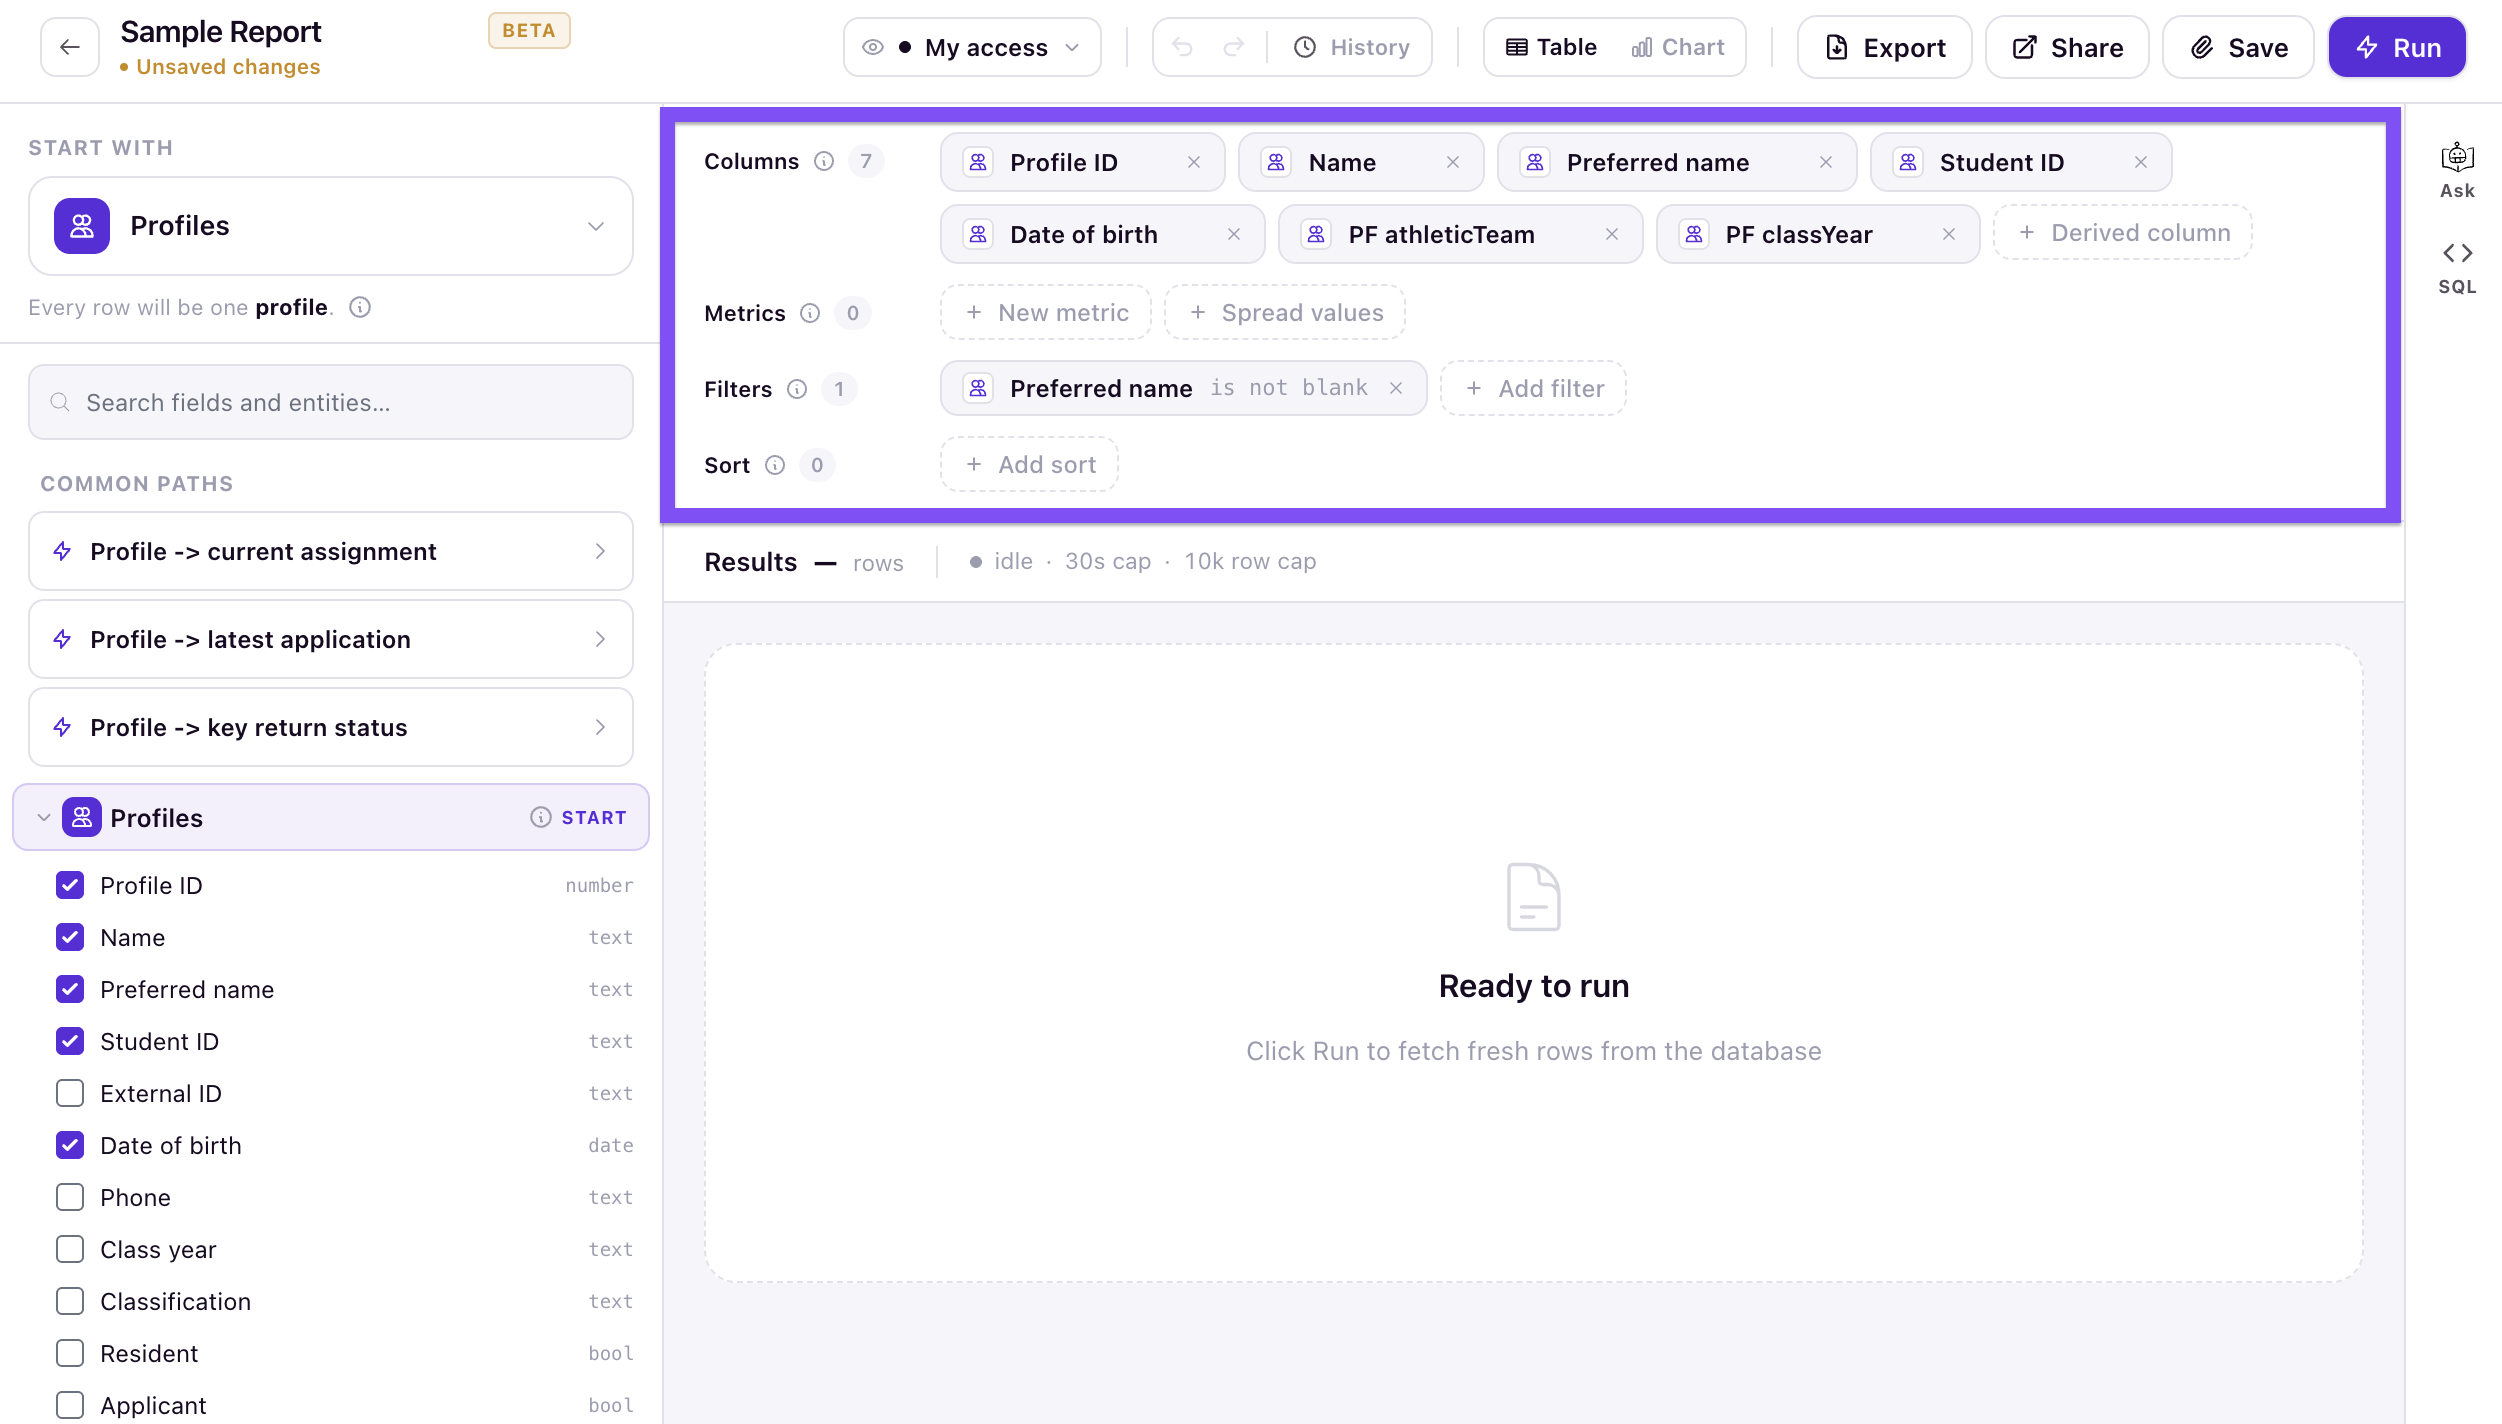Remove the PF athleticTeam column chip
The width and height of the screenshot is (2502, 1424).
click(1612, 234)
